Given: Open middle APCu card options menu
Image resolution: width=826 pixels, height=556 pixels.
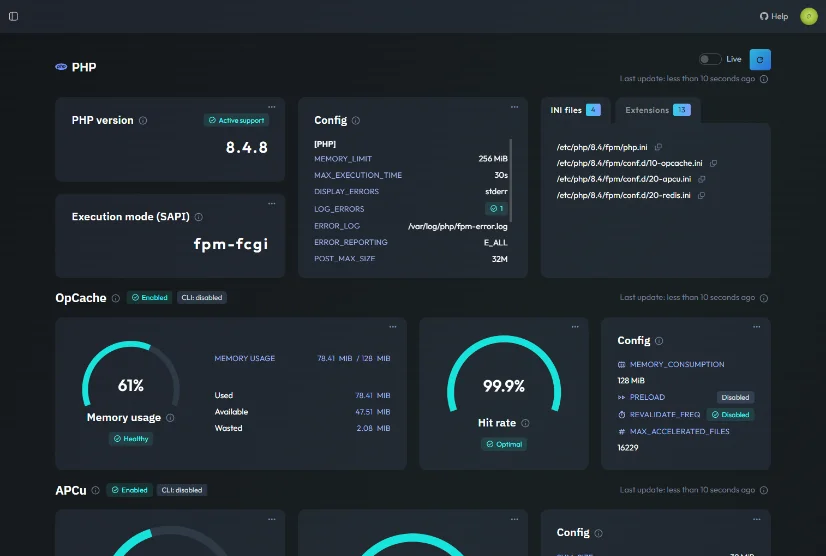Looking at the screenshot, I should [514, 519].
